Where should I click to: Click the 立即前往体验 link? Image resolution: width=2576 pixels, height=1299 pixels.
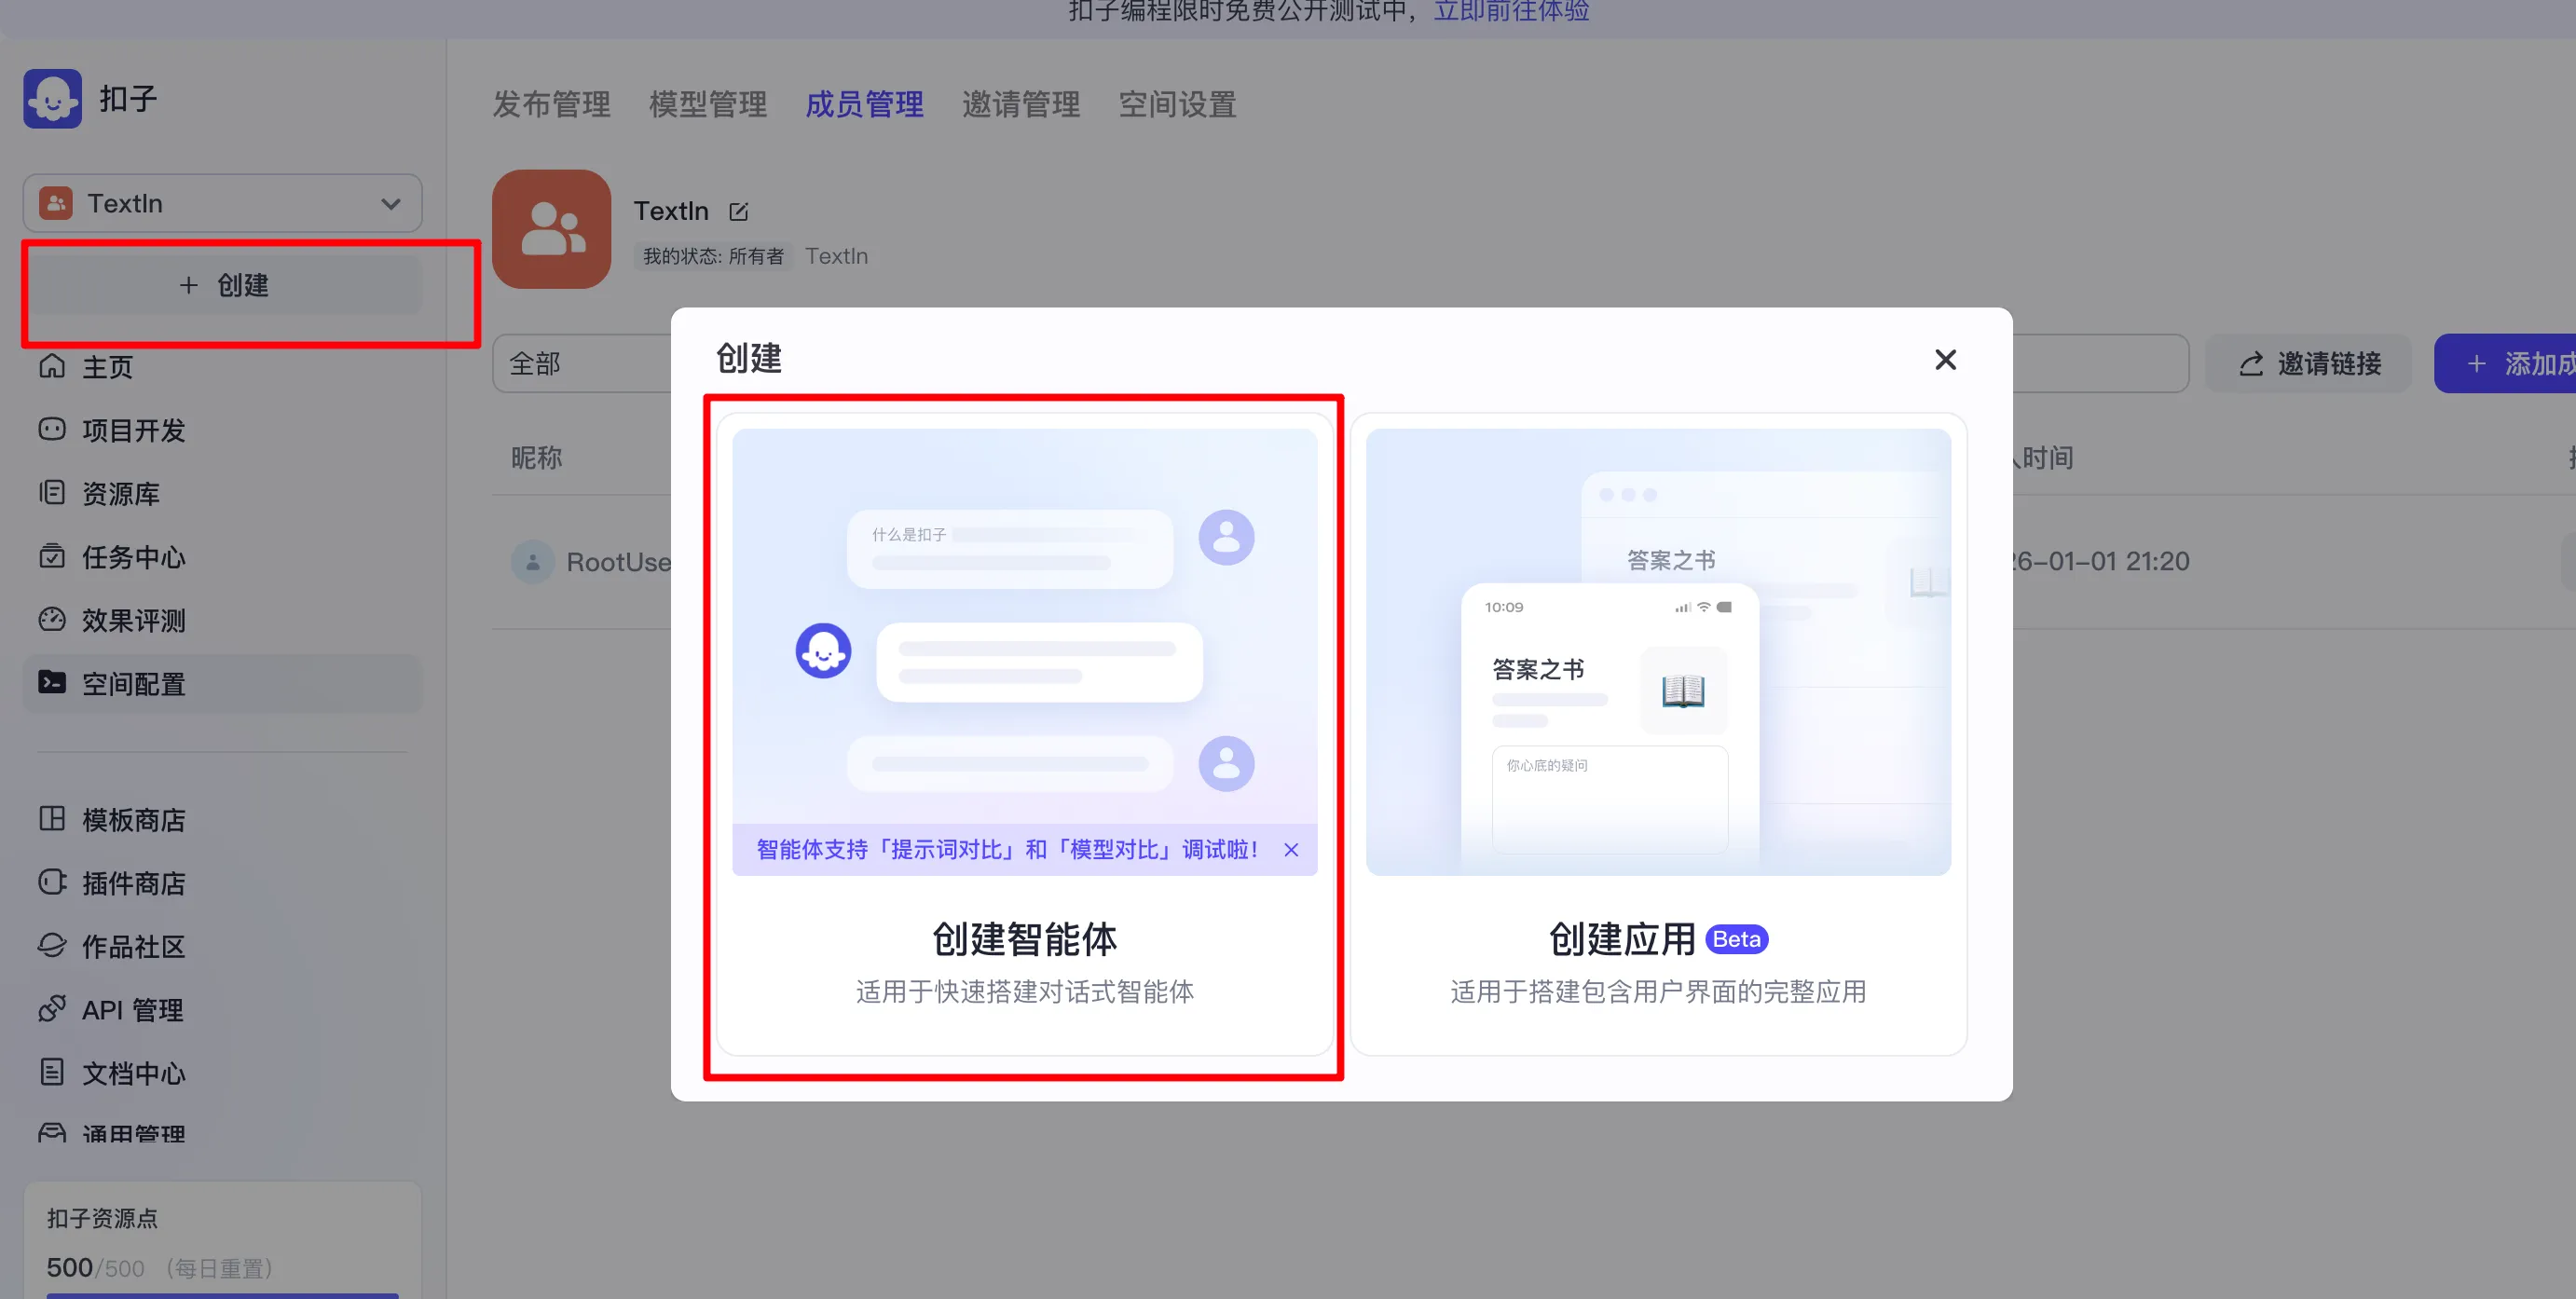pyautogui.click(x=1511, y=11)
